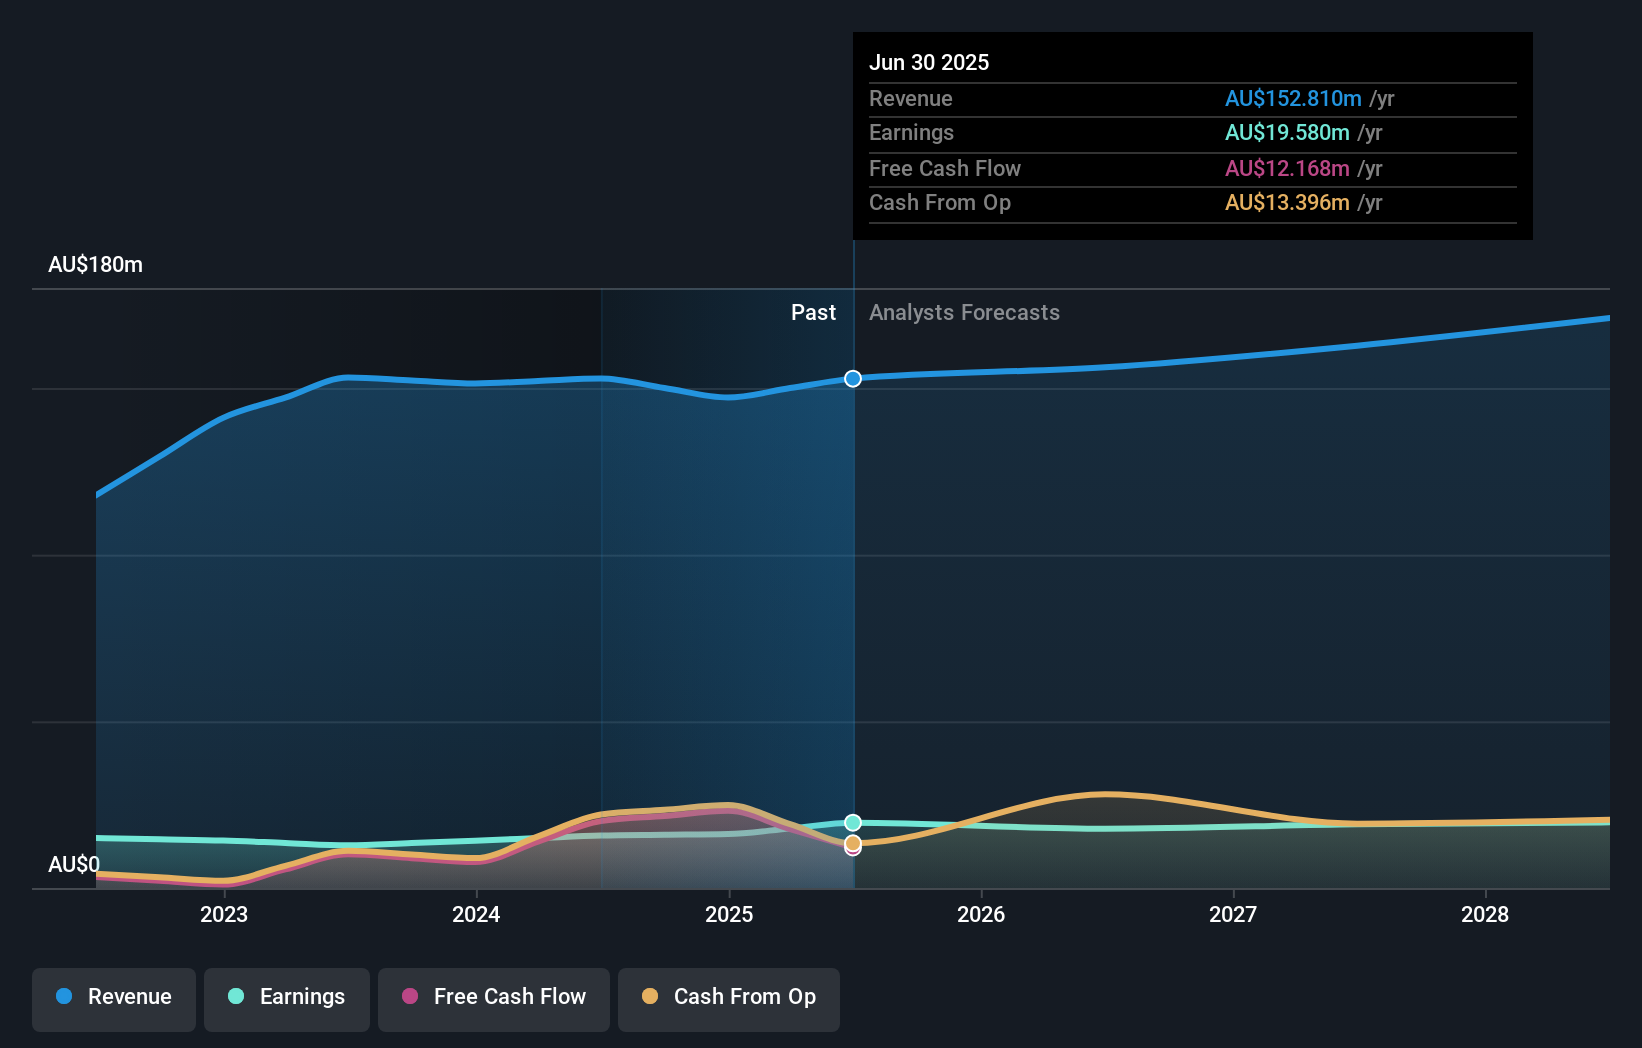Screen dimensions: 1642x1048
Task: Click the 2027 label on the x-axis
Action: click(x=1233, y=914)
